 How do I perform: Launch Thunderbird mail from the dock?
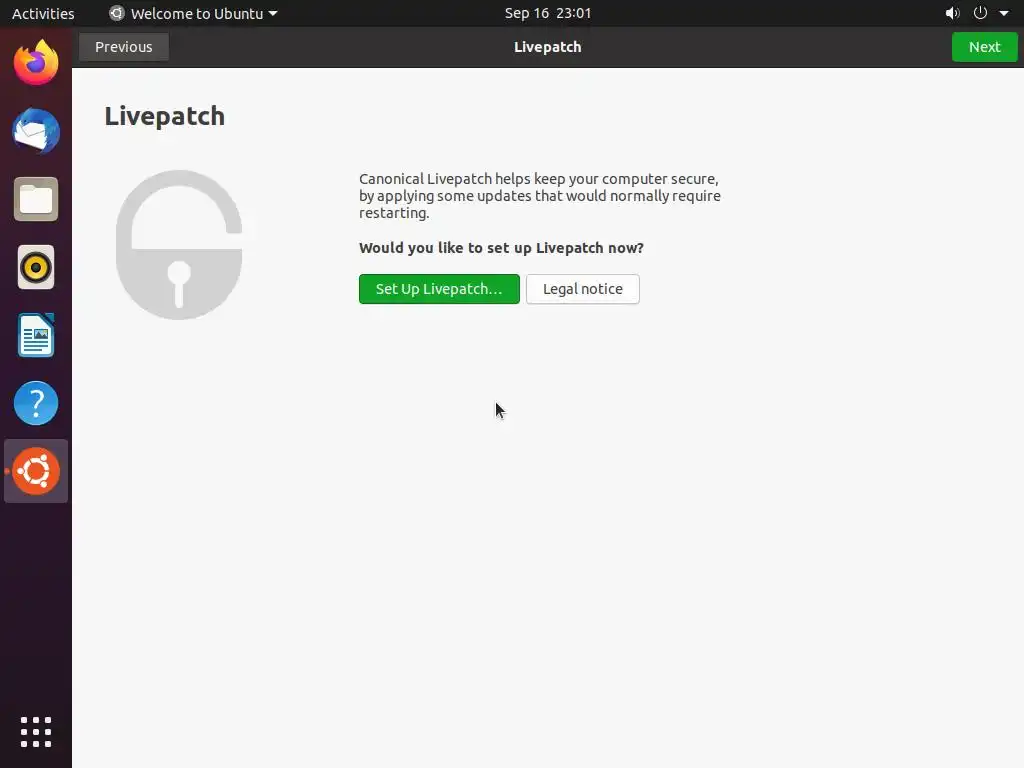(x=36, y=131)
